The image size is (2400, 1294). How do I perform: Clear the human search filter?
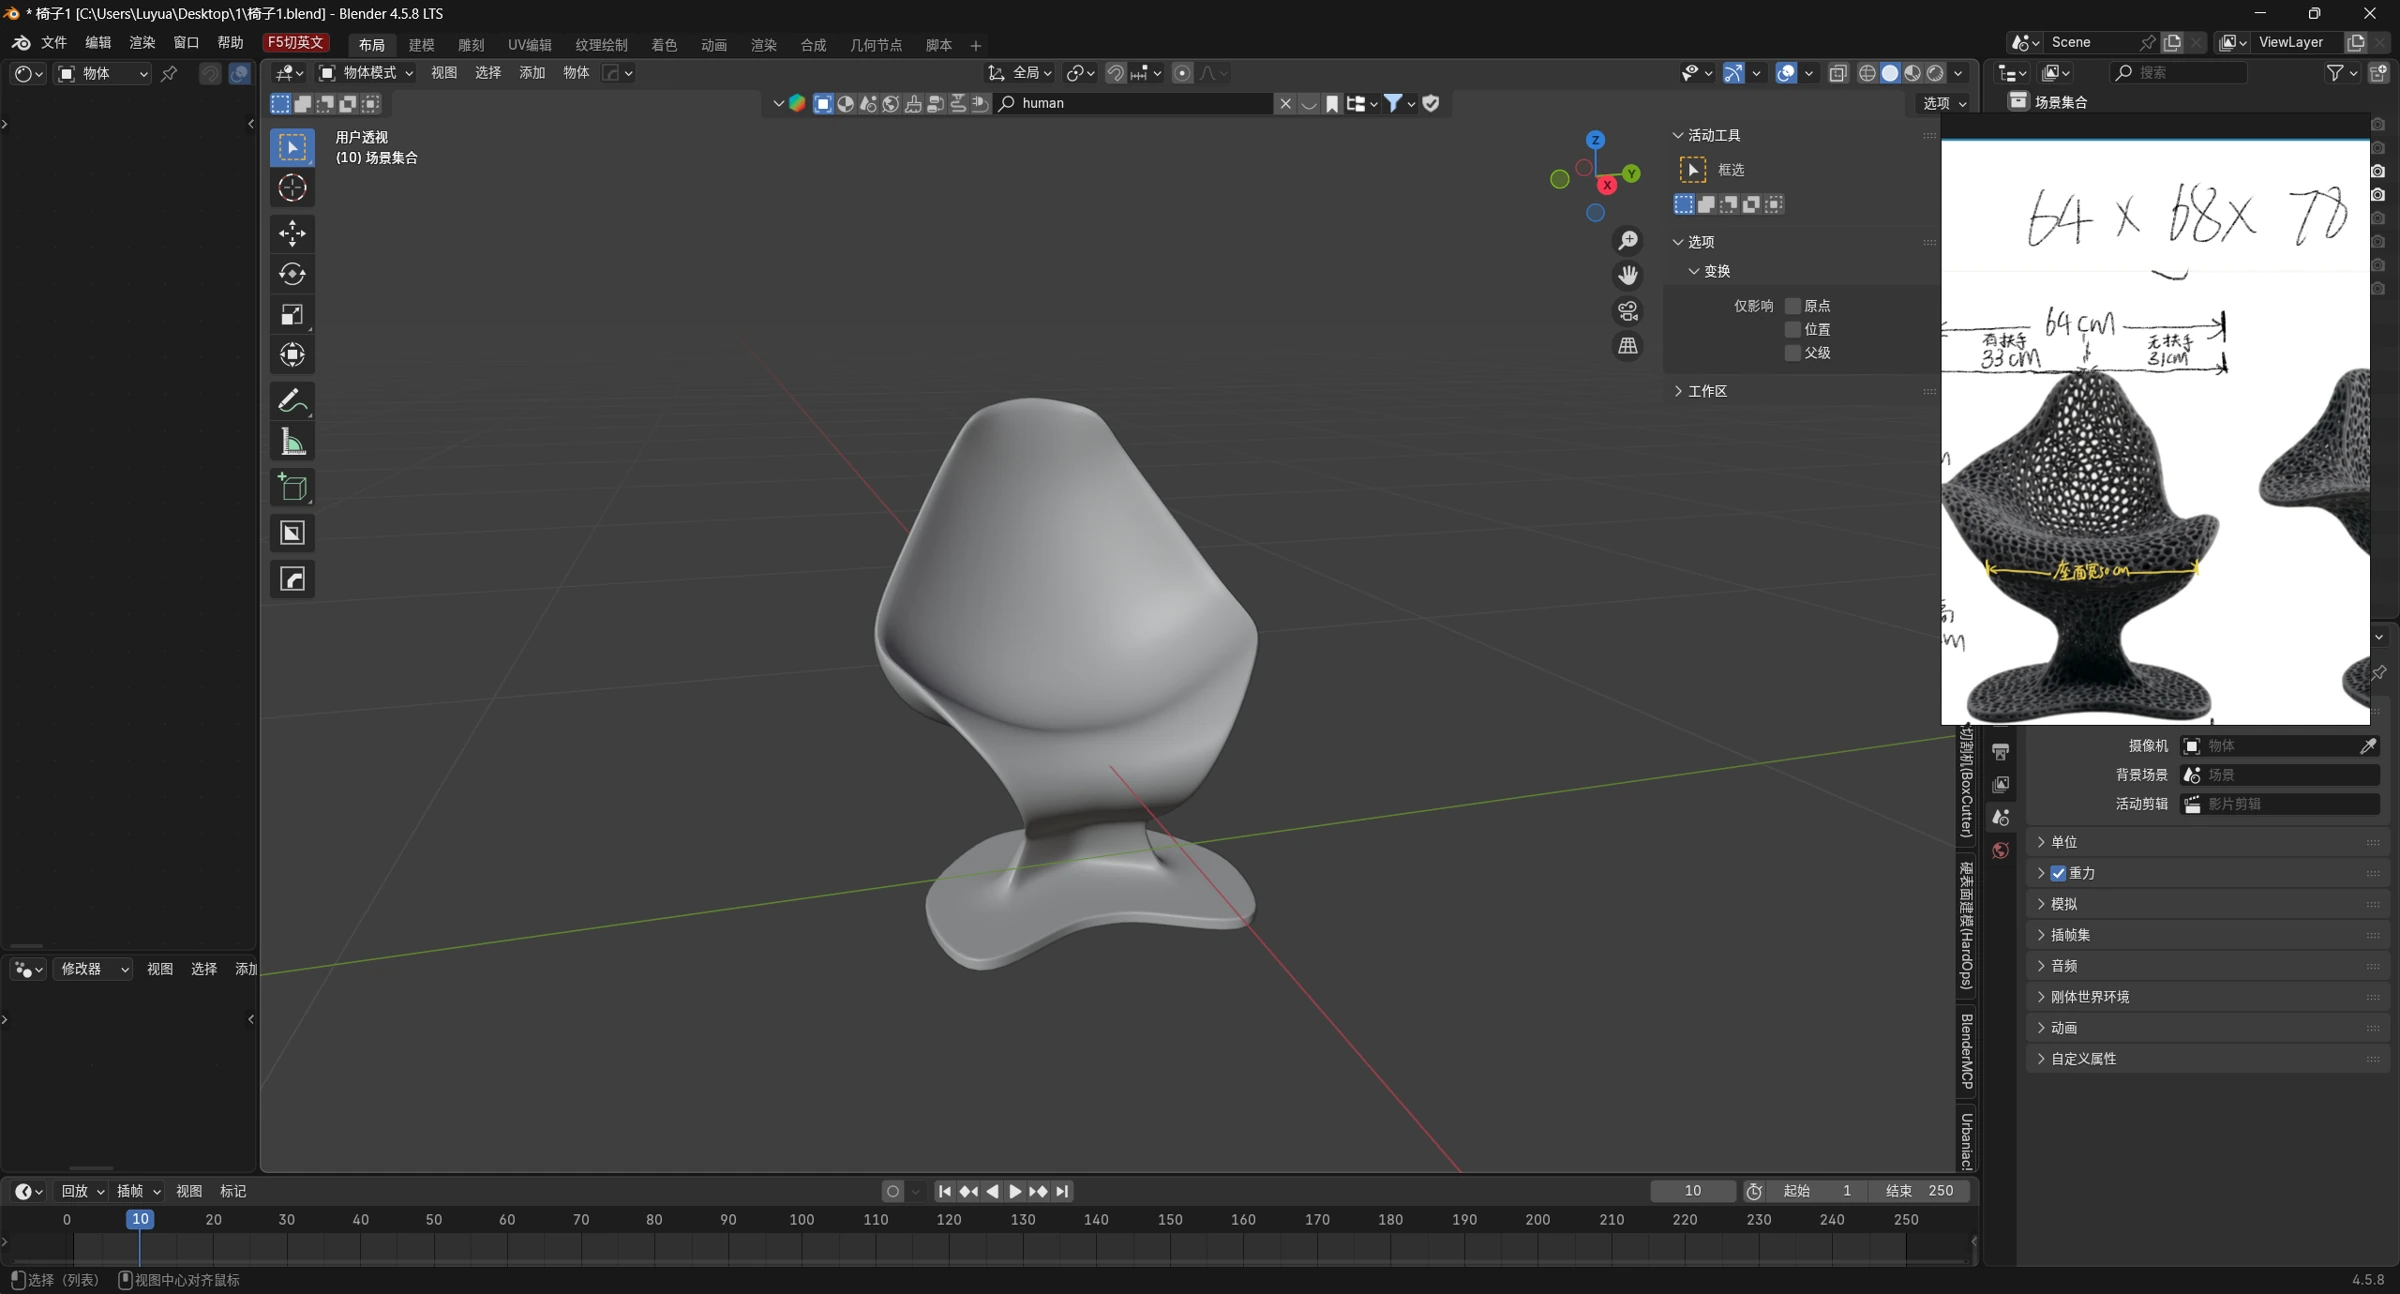tap(1285, 103)
